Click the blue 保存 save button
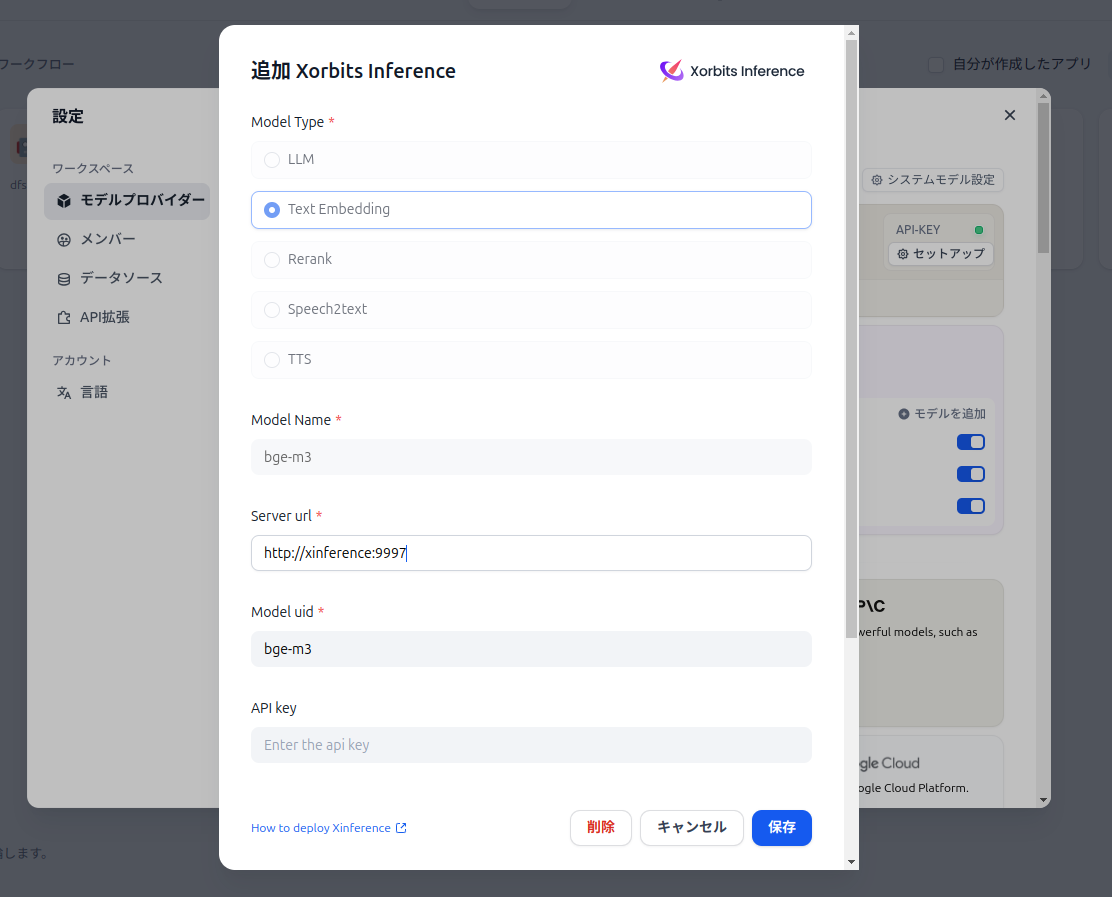Viewport: 1112px width, 897px height. (782, 828)
